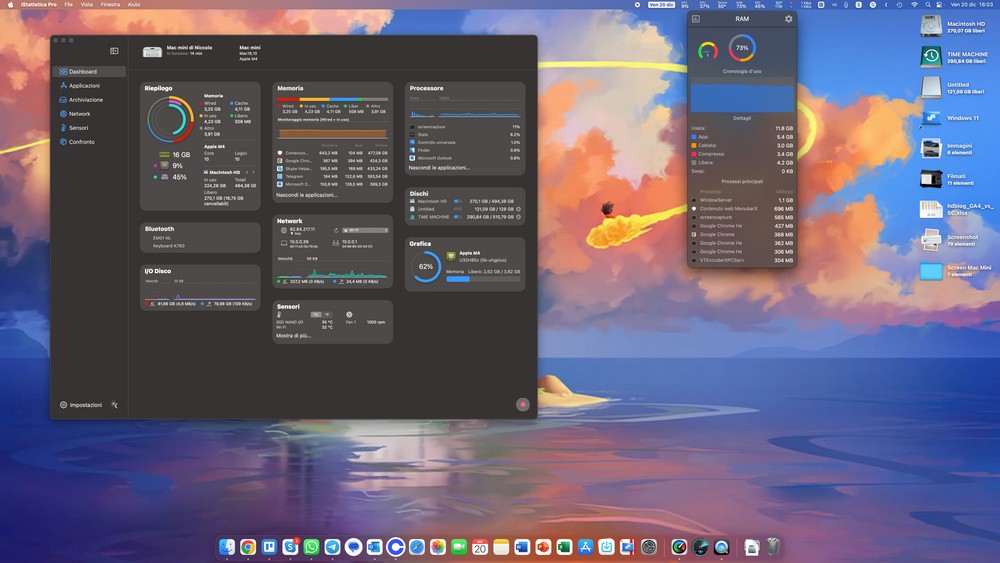Open Impostazioni at the sidebar bottom

pos(81,405)
